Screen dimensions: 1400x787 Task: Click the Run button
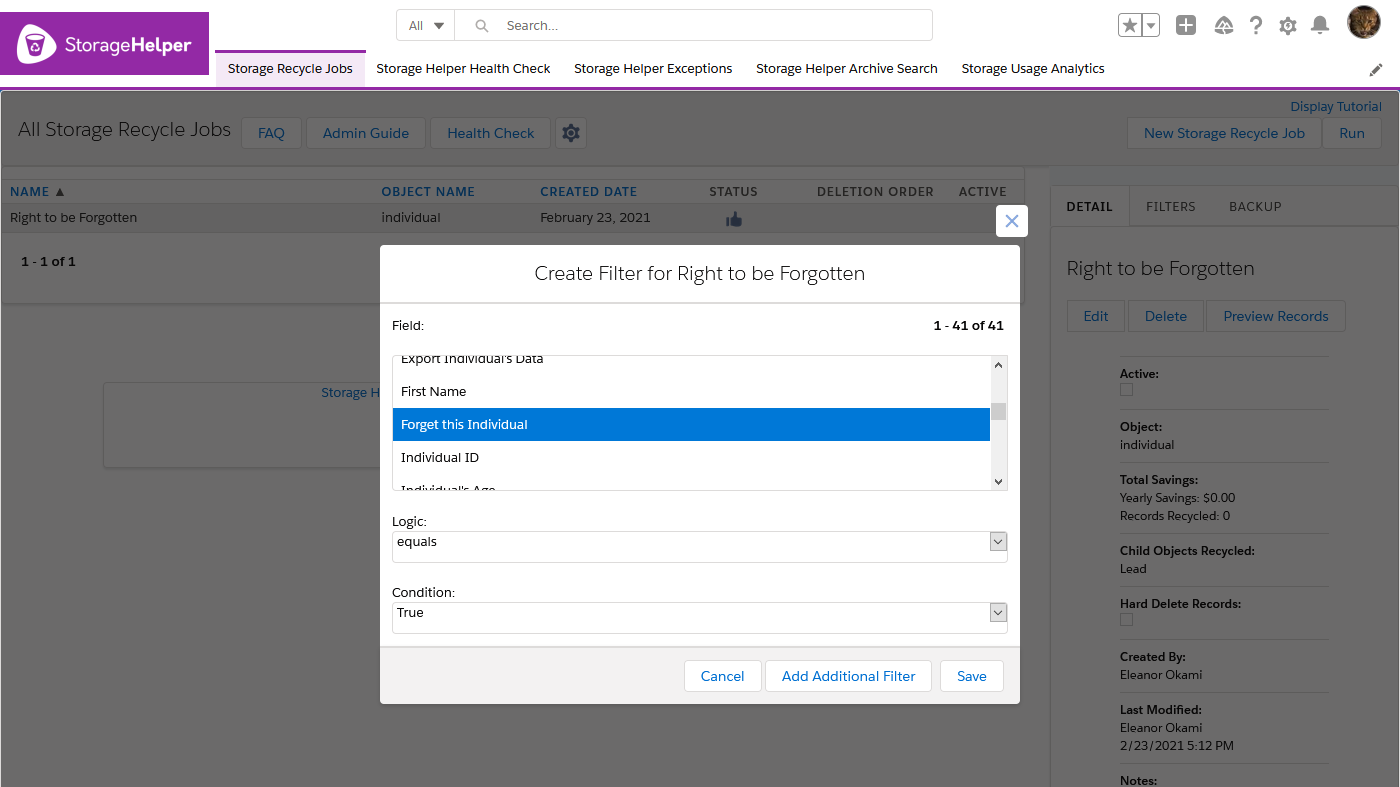[x=1352, y=133]
